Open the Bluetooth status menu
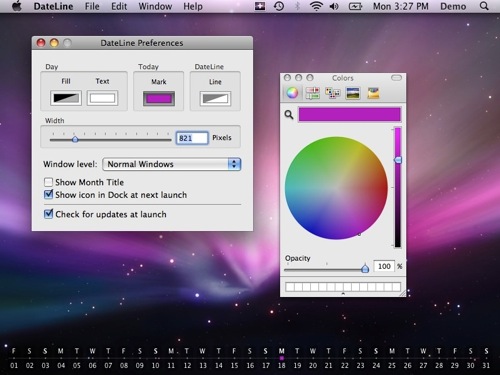Image resolution: width=500 pixels, height=375 pixels. [298, 6]
